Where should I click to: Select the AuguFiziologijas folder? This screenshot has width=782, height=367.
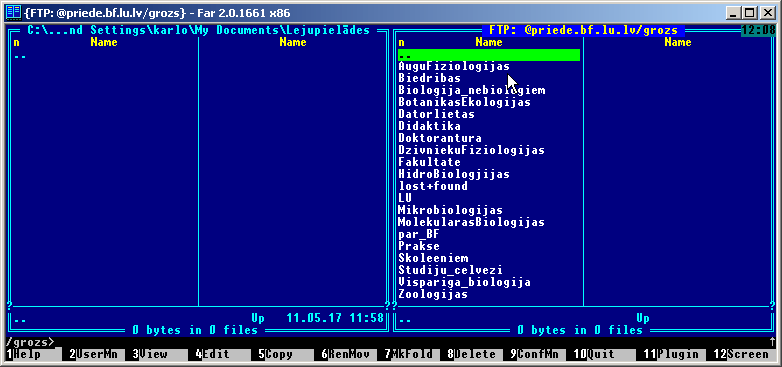[454, 66]
